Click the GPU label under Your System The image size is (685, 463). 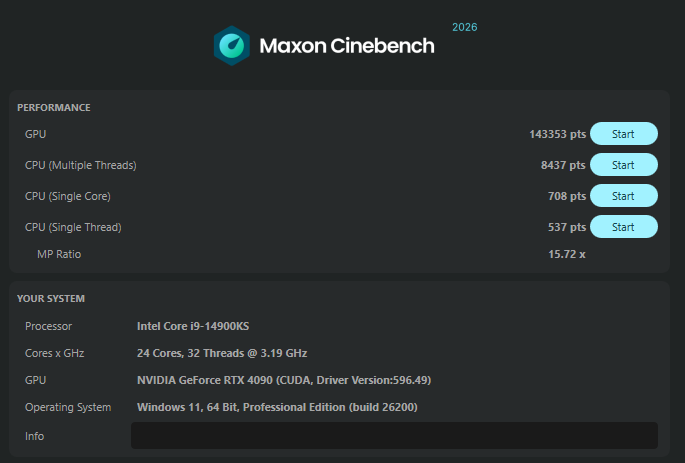pos(35,380)
